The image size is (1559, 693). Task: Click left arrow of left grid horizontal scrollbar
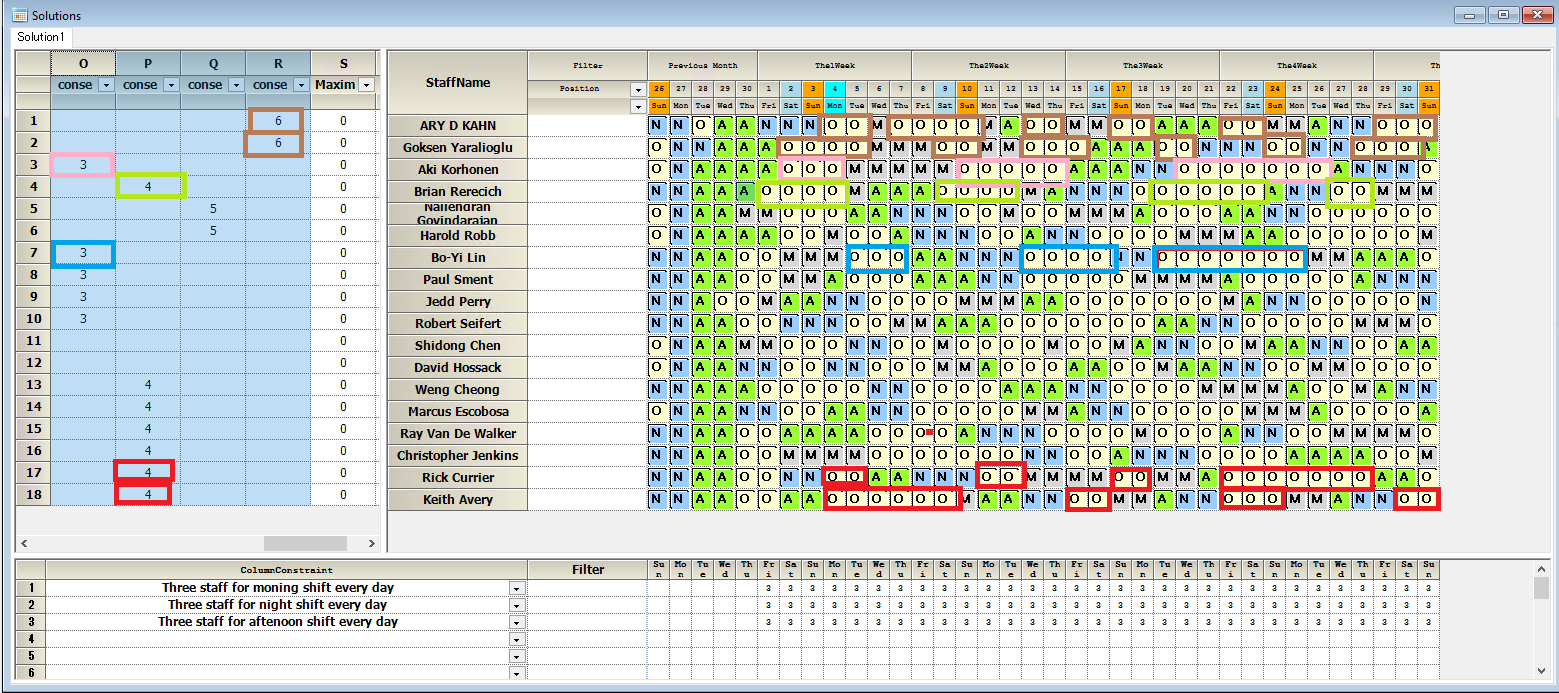point(24,543)
